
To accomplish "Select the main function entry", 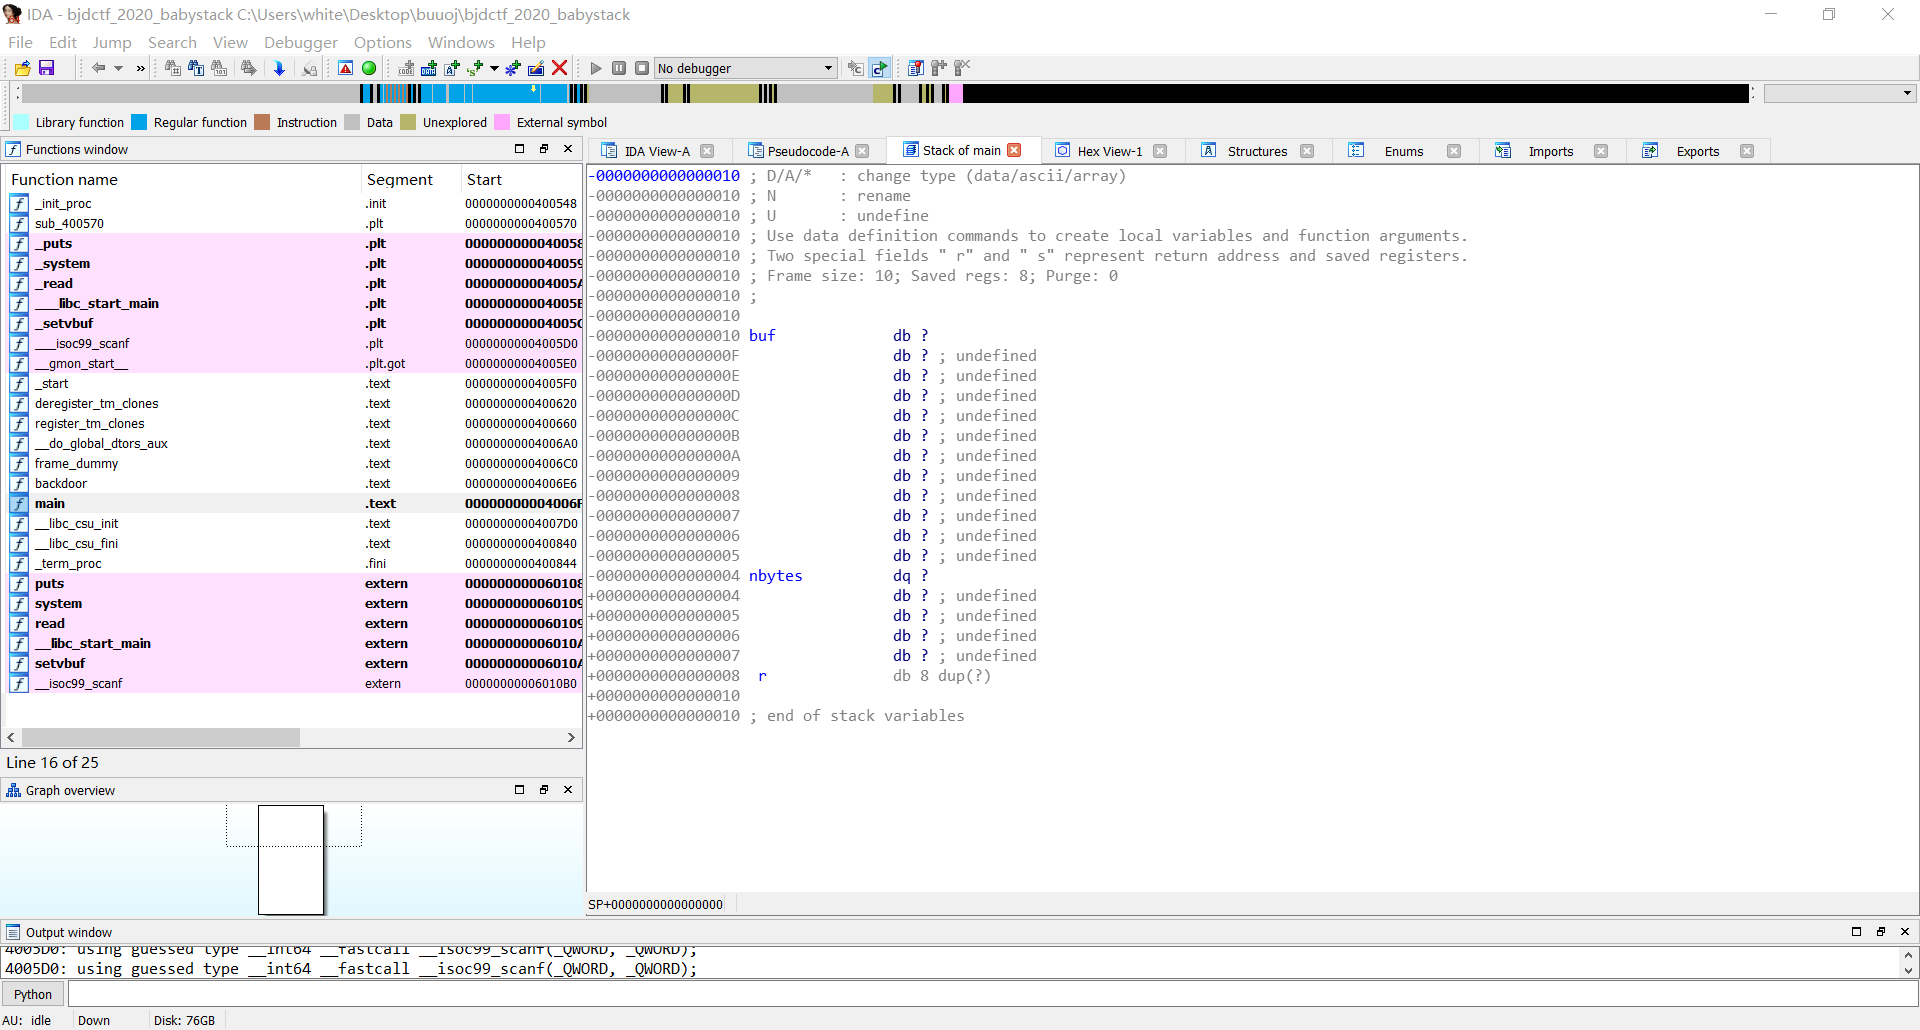I will click(x=51, y=504).
